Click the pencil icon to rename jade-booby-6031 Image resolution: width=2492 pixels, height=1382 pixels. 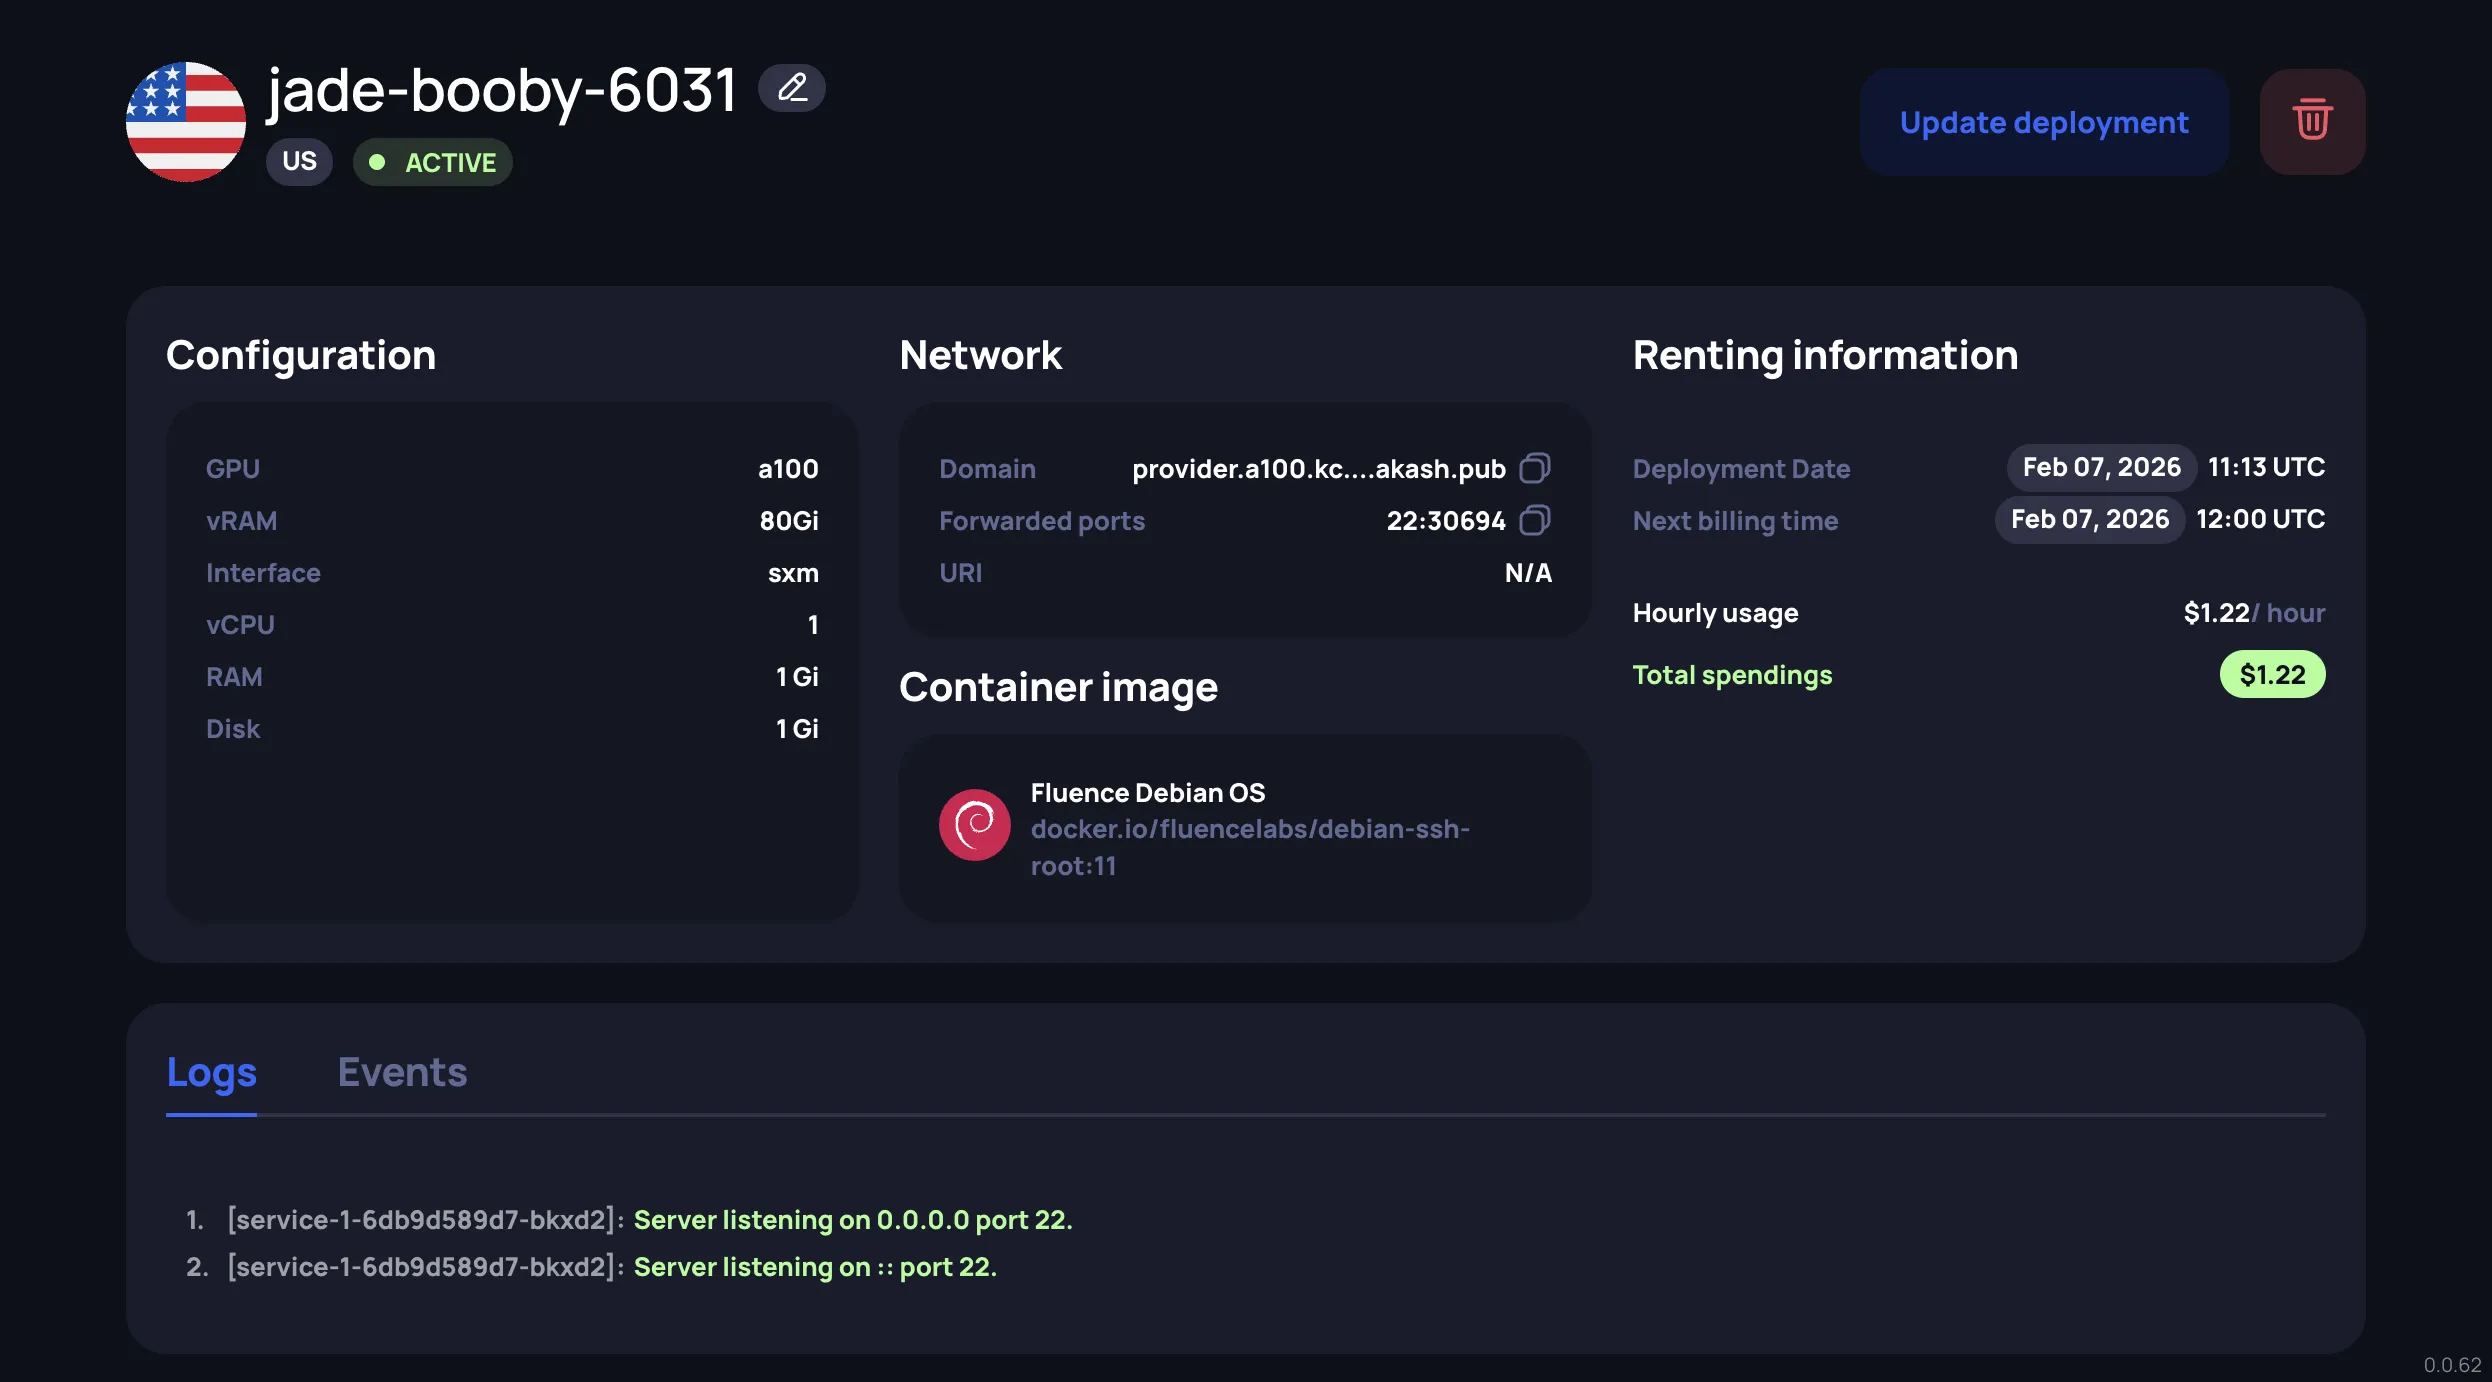coord(791,88)
